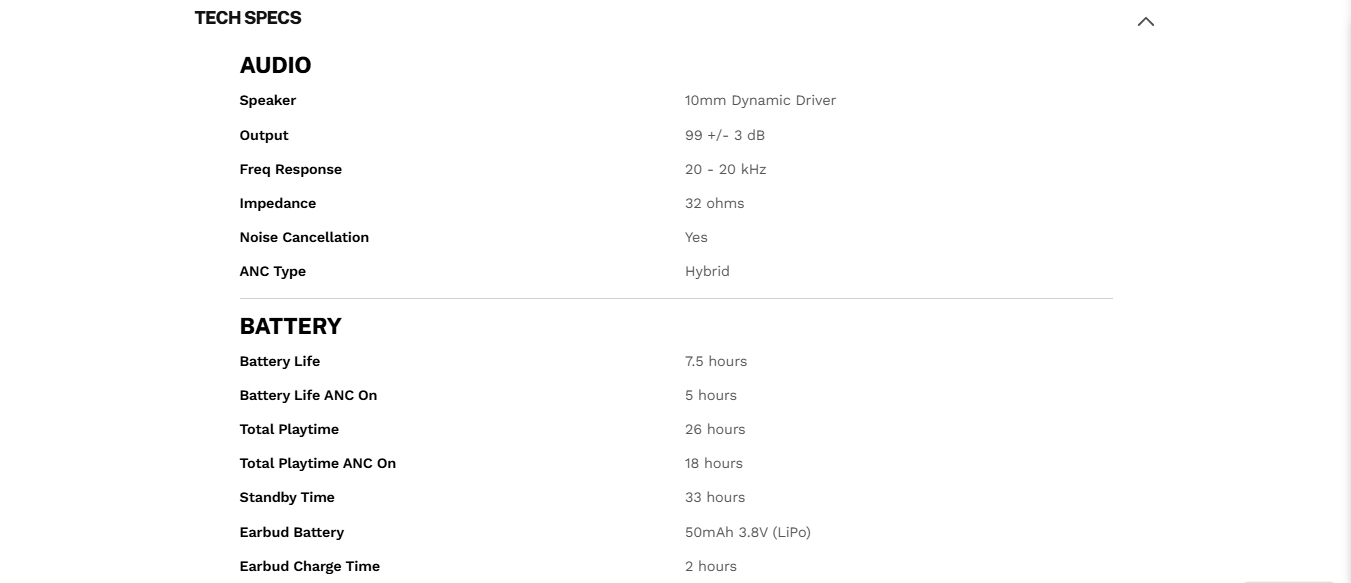This screenshot has height=583, width=1351.
Task: Select the AUDIO section heading
Action: point(275,66)
